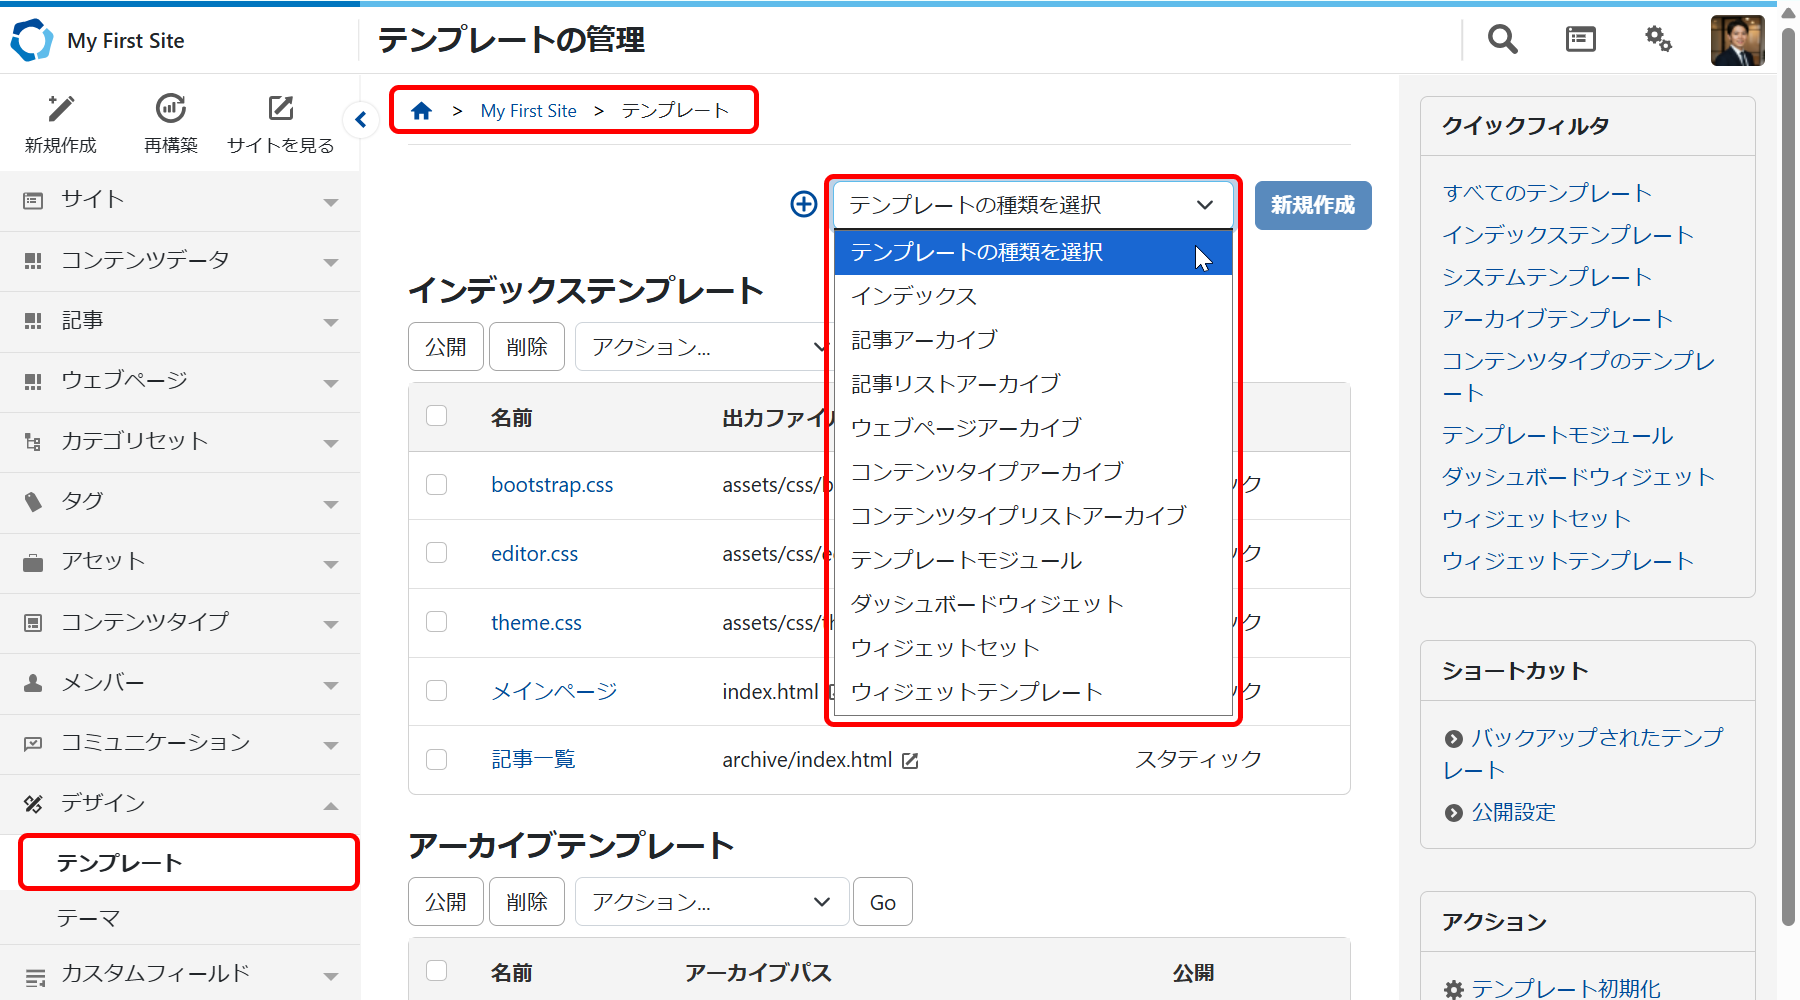The image size is (1800, 1000).
Task: Open the user profile avatar
Action: click(x=1737, y=40)
